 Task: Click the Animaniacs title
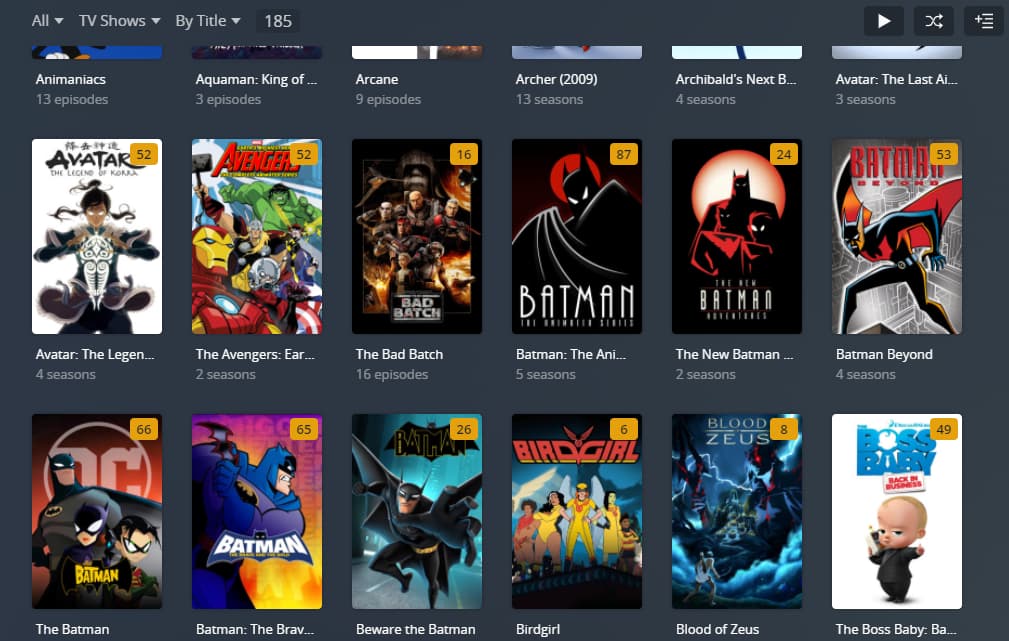[x=71, y=79]
